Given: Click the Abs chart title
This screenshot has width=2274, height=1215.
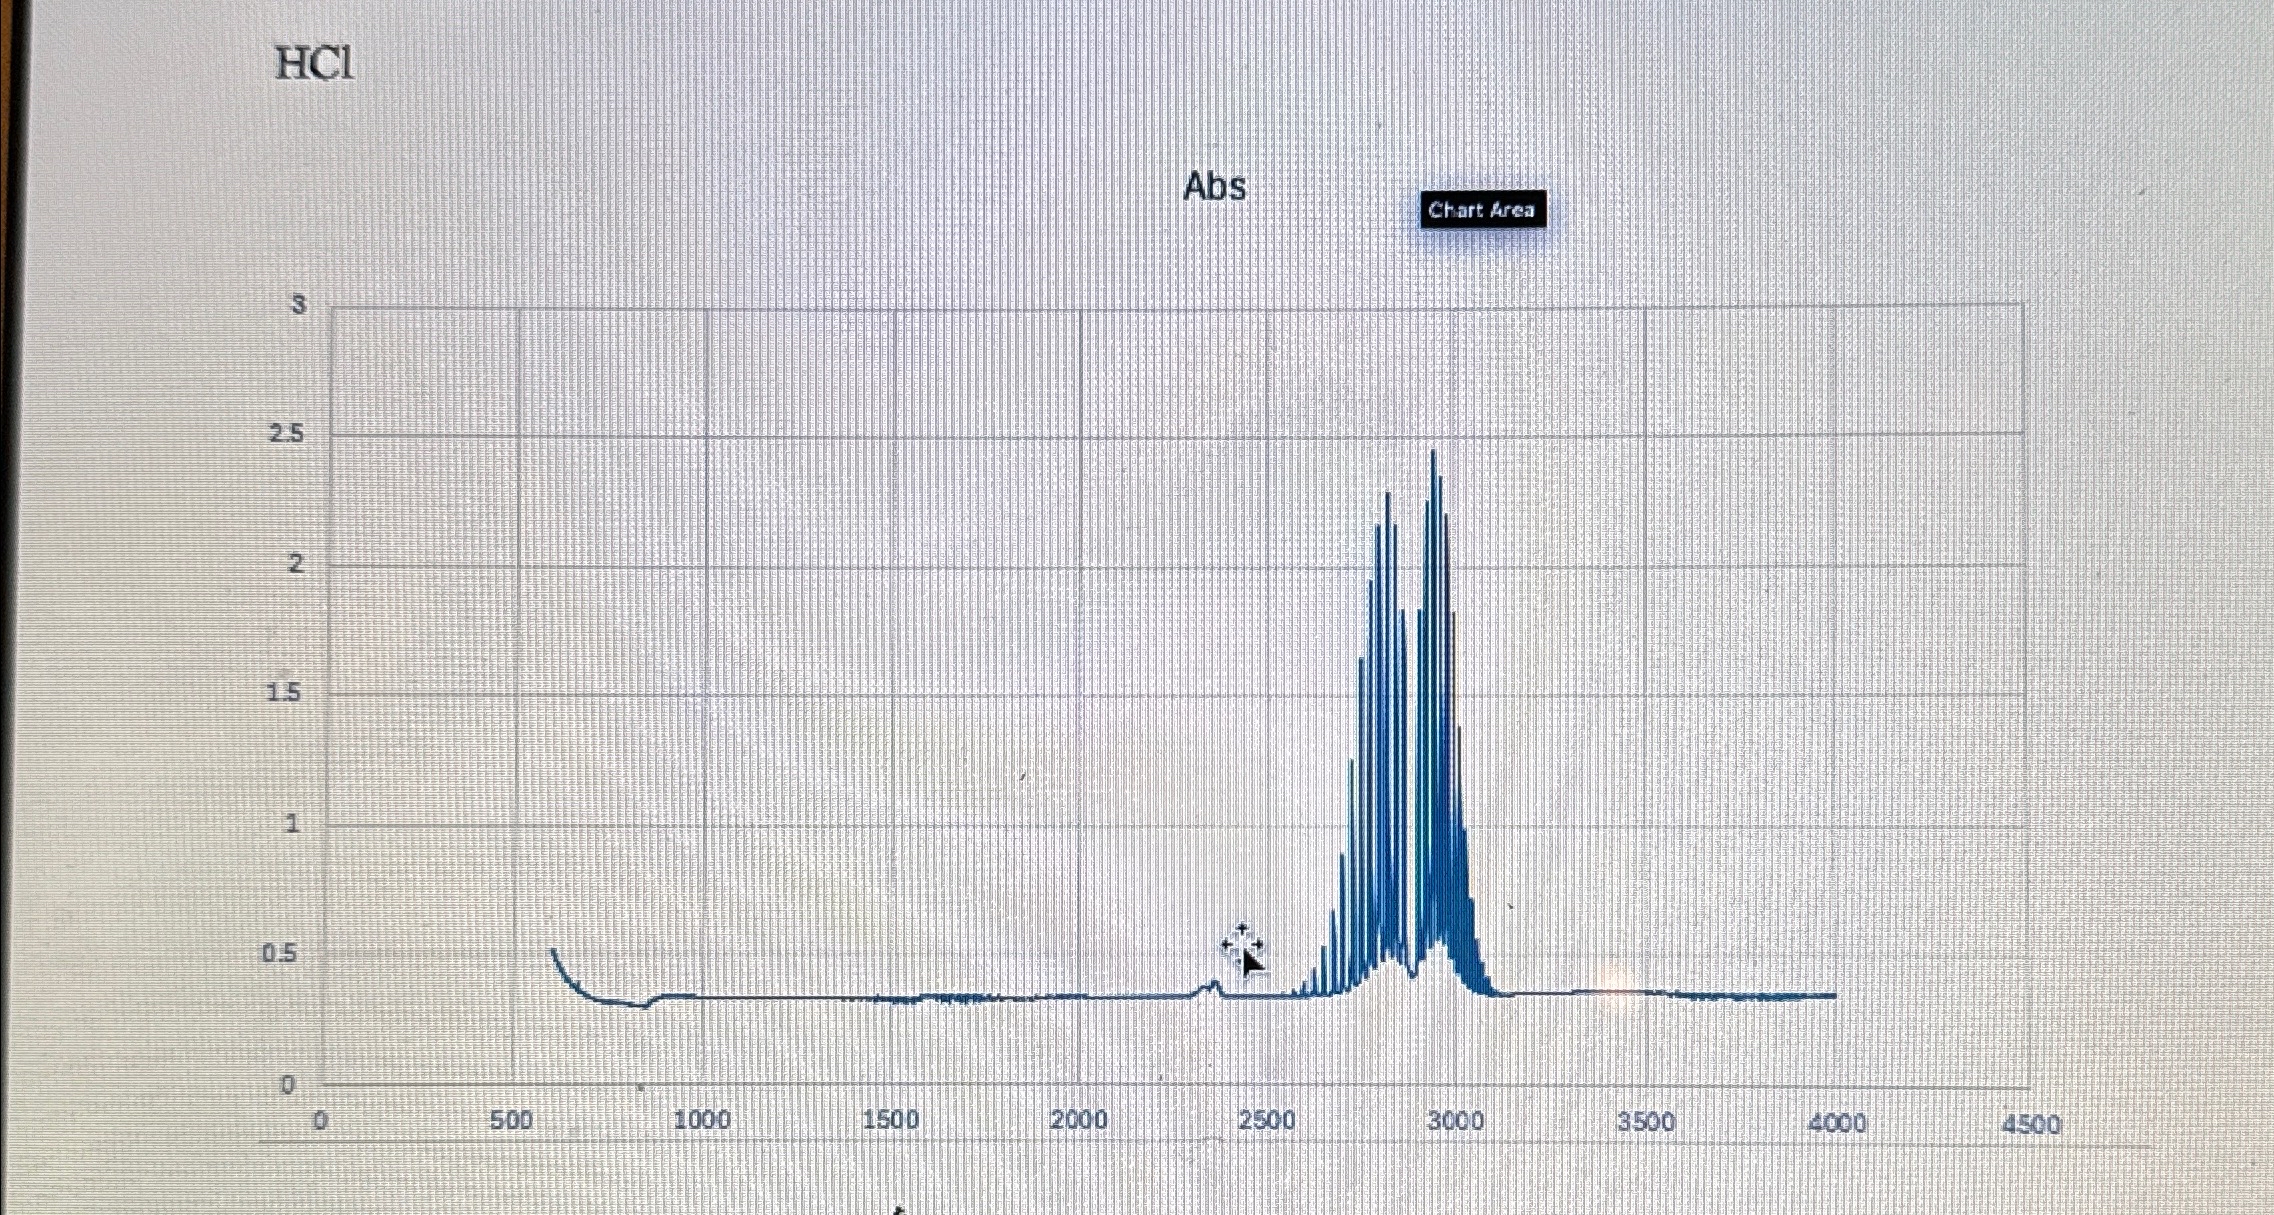Looking at the screenshot, I should tap(1214, 187).
